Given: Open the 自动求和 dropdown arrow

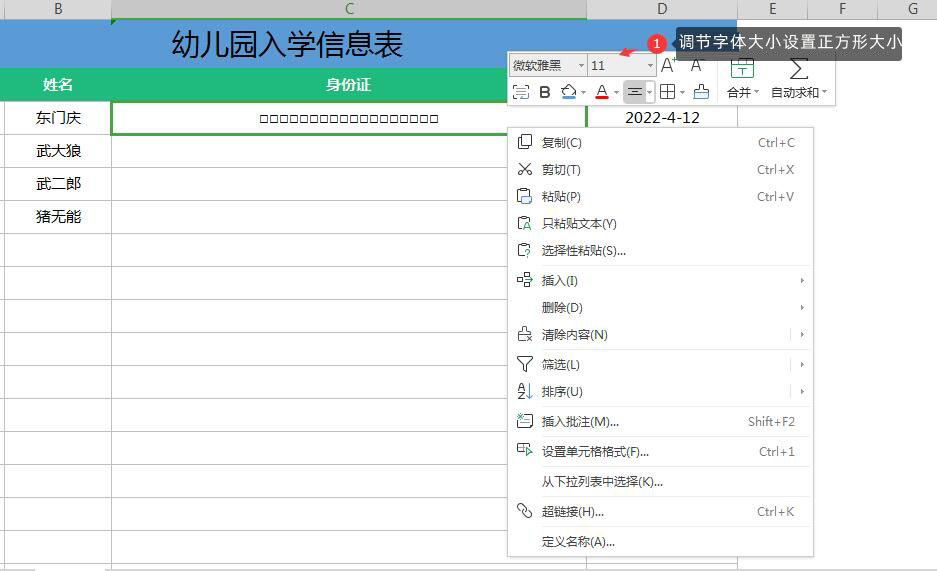Looking at the screenshot, I should [825, 93].
